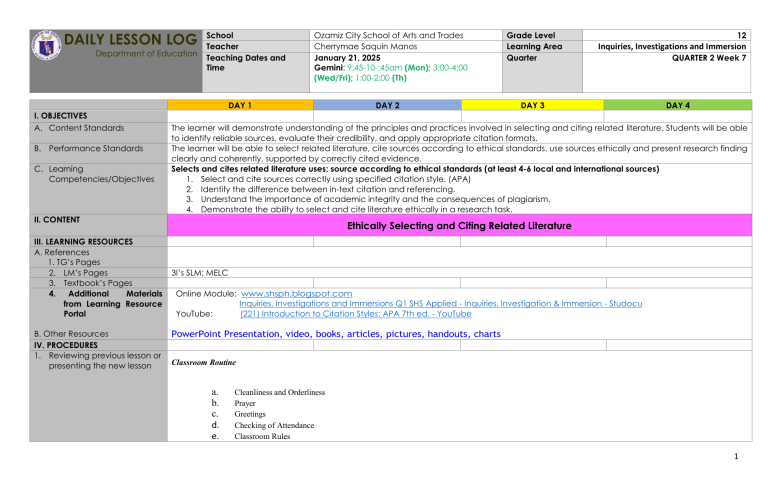The image size is (768, 502).
Task: Click the January 21, 2025 date text
Action: (348, 57)
